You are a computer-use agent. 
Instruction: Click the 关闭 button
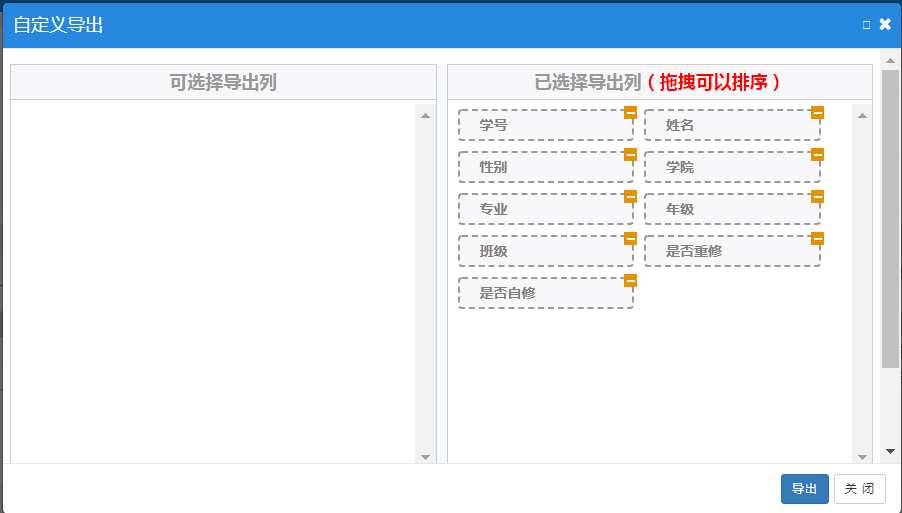coord(859,489)
